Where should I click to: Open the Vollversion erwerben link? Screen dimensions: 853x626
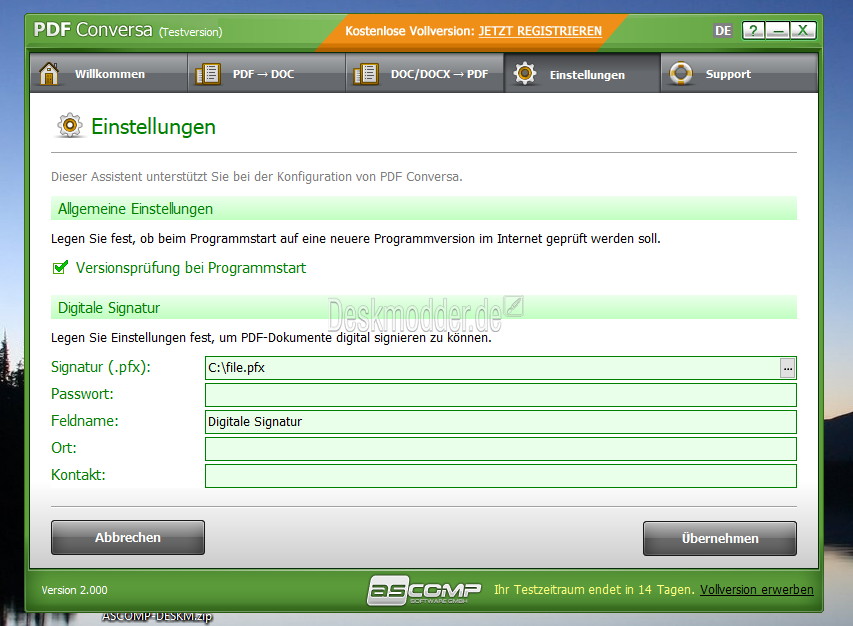coord(757,590)
